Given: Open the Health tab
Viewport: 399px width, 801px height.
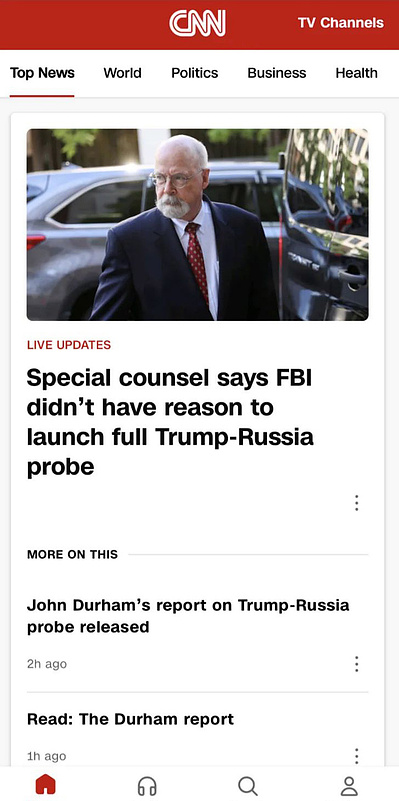Looking at the screenshot, I should [357, 73].
